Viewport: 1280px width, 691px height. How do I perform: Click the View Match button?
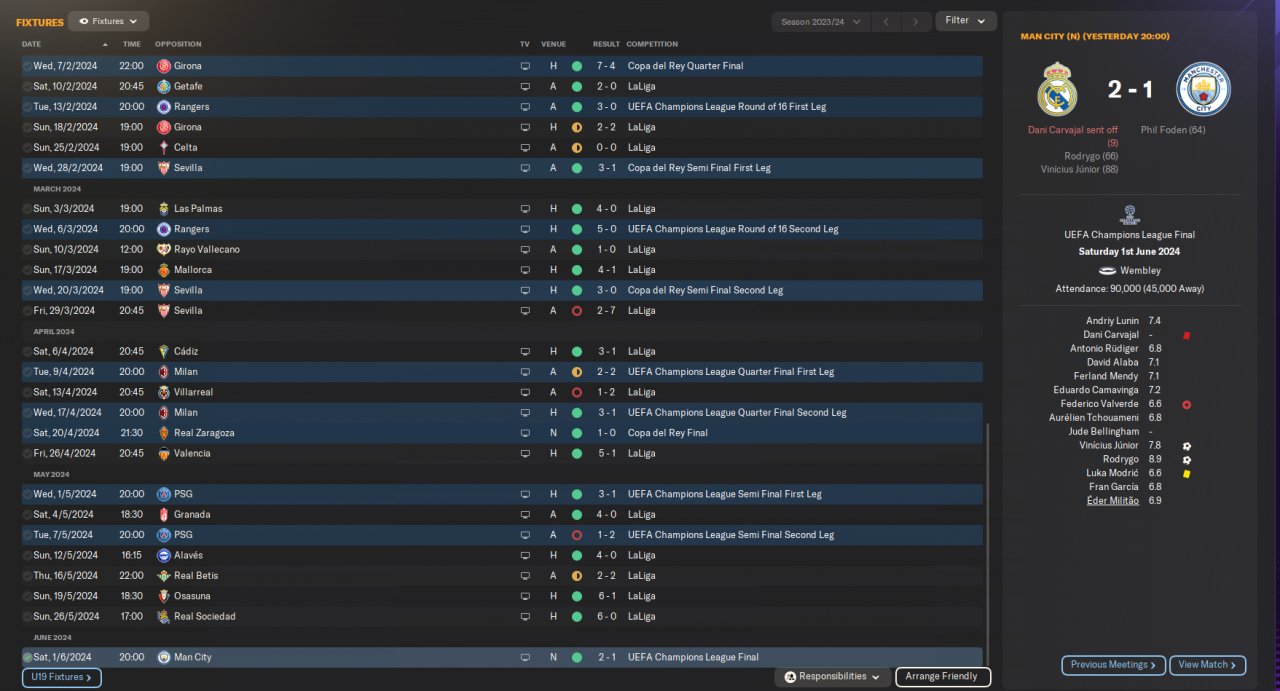click(x=1208, y=665)
